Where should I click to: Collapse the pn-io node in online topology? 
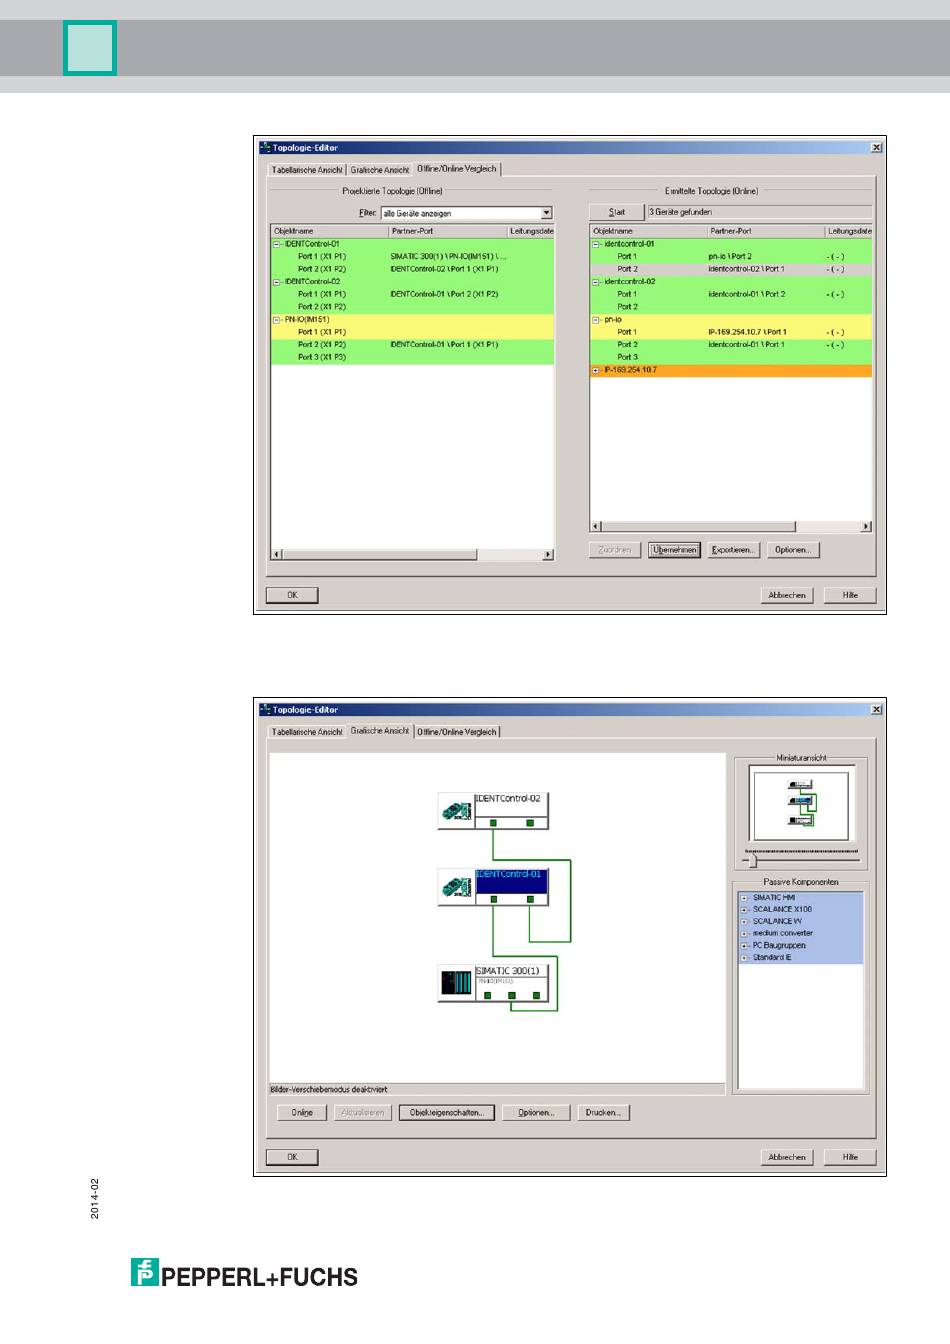point(596,320)
